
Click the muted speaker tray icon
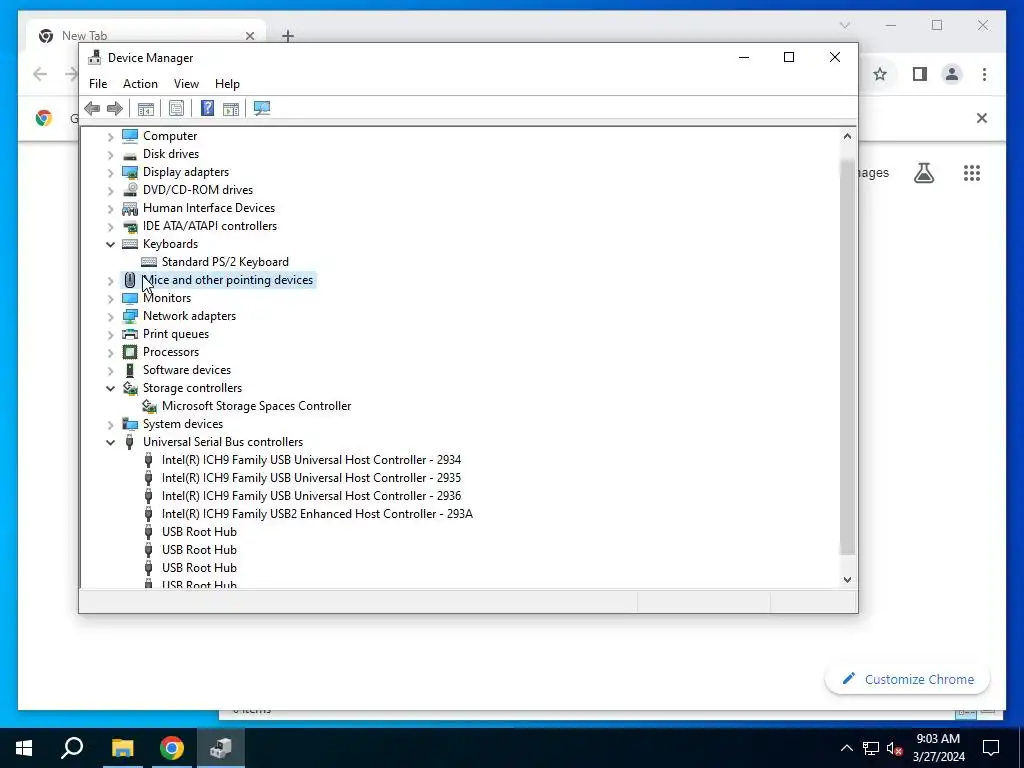pos(895,748)
